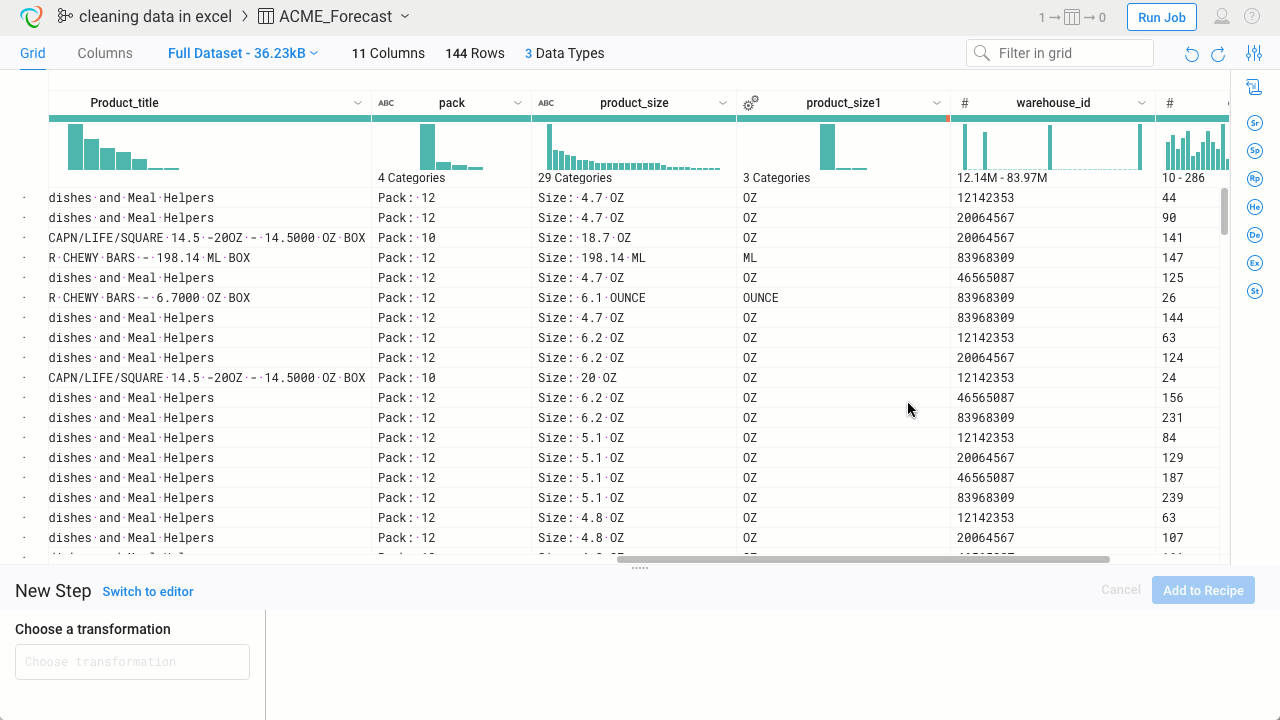The width and height of the screenshot is (1280, 720).
Task: Open the Trifacta home logo
Action: 32,17
